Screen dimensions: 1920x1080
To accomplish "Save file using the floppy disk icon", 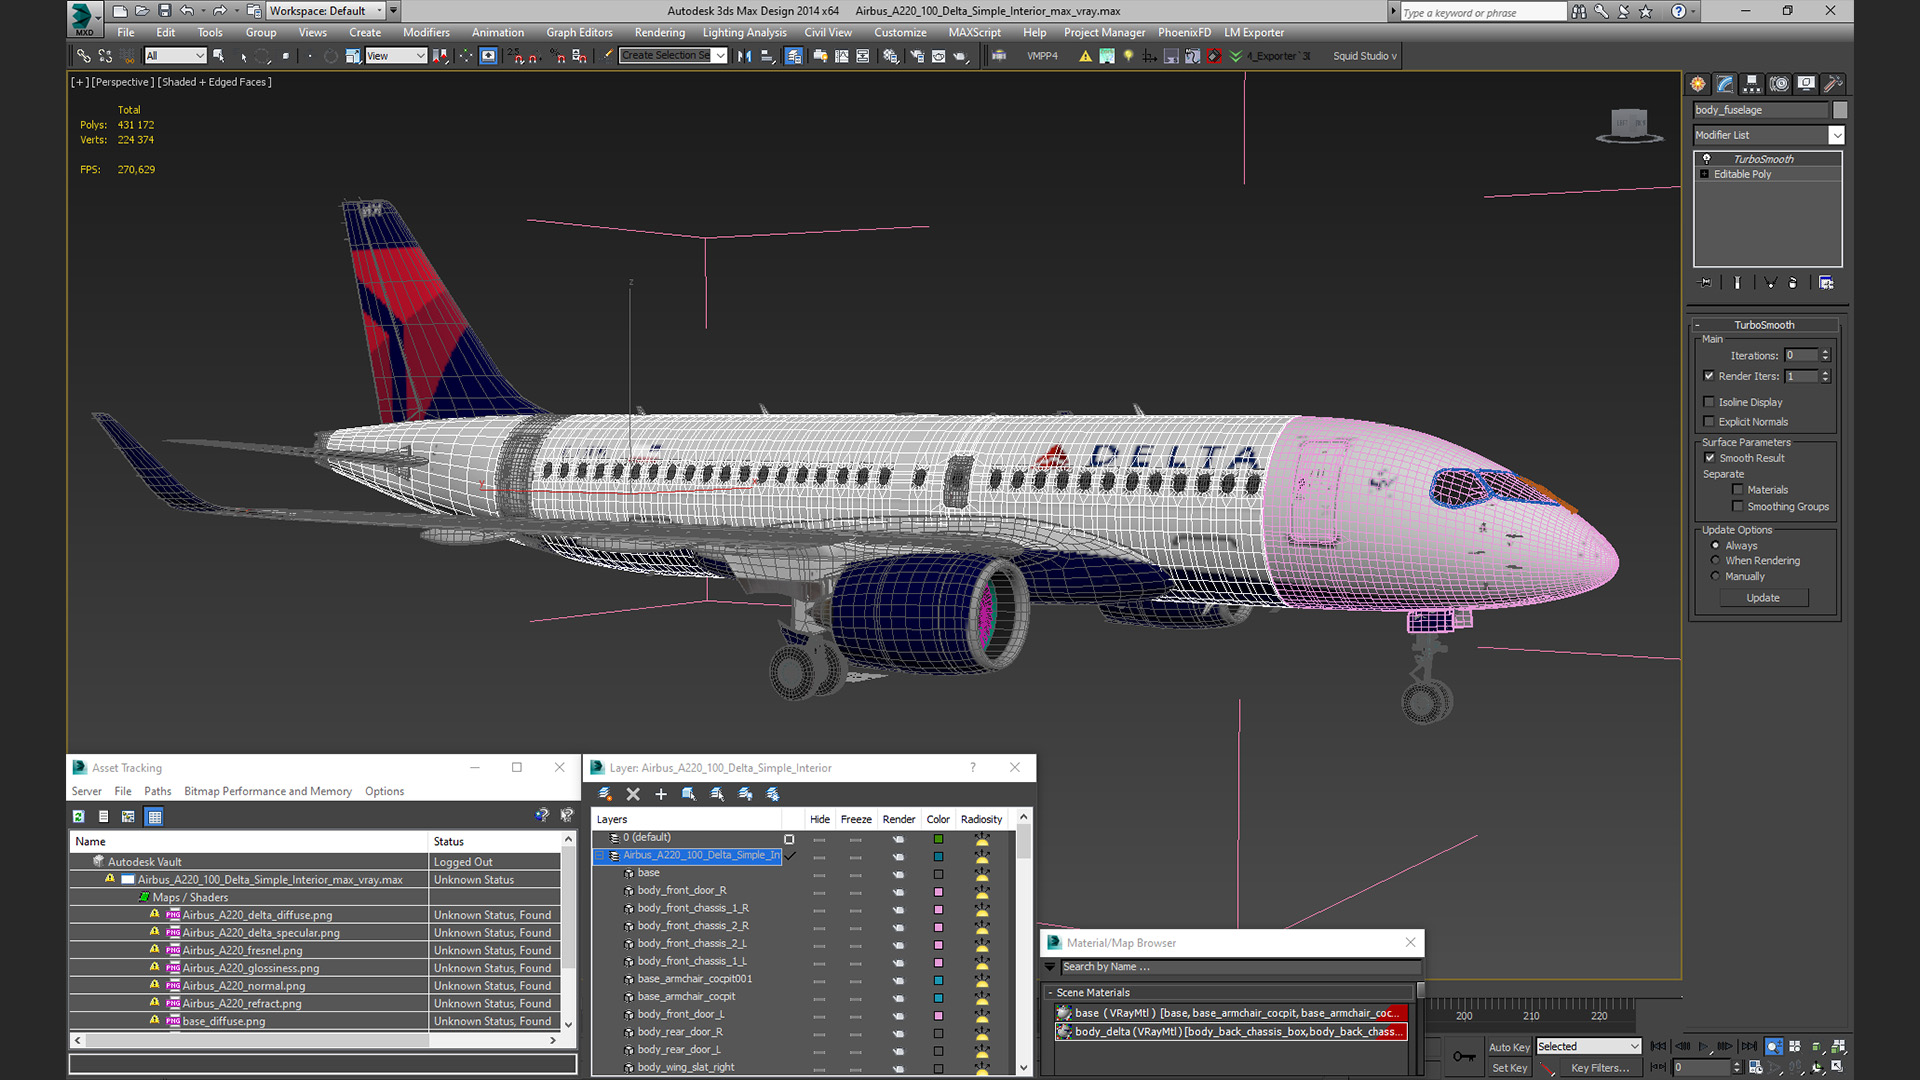I will (165, 11).
